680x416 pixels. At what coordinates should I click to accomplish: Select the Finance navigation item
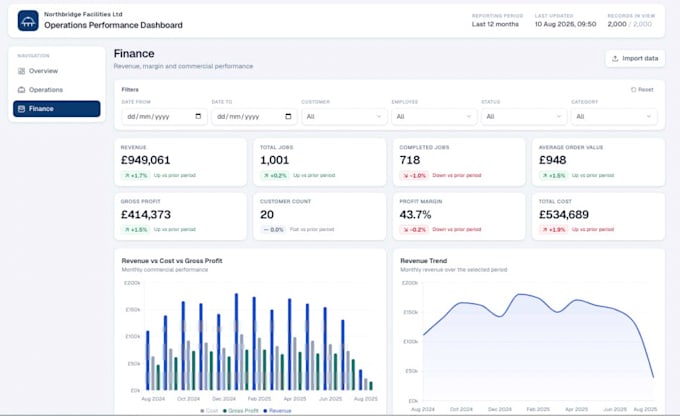[x=56, y=108]
